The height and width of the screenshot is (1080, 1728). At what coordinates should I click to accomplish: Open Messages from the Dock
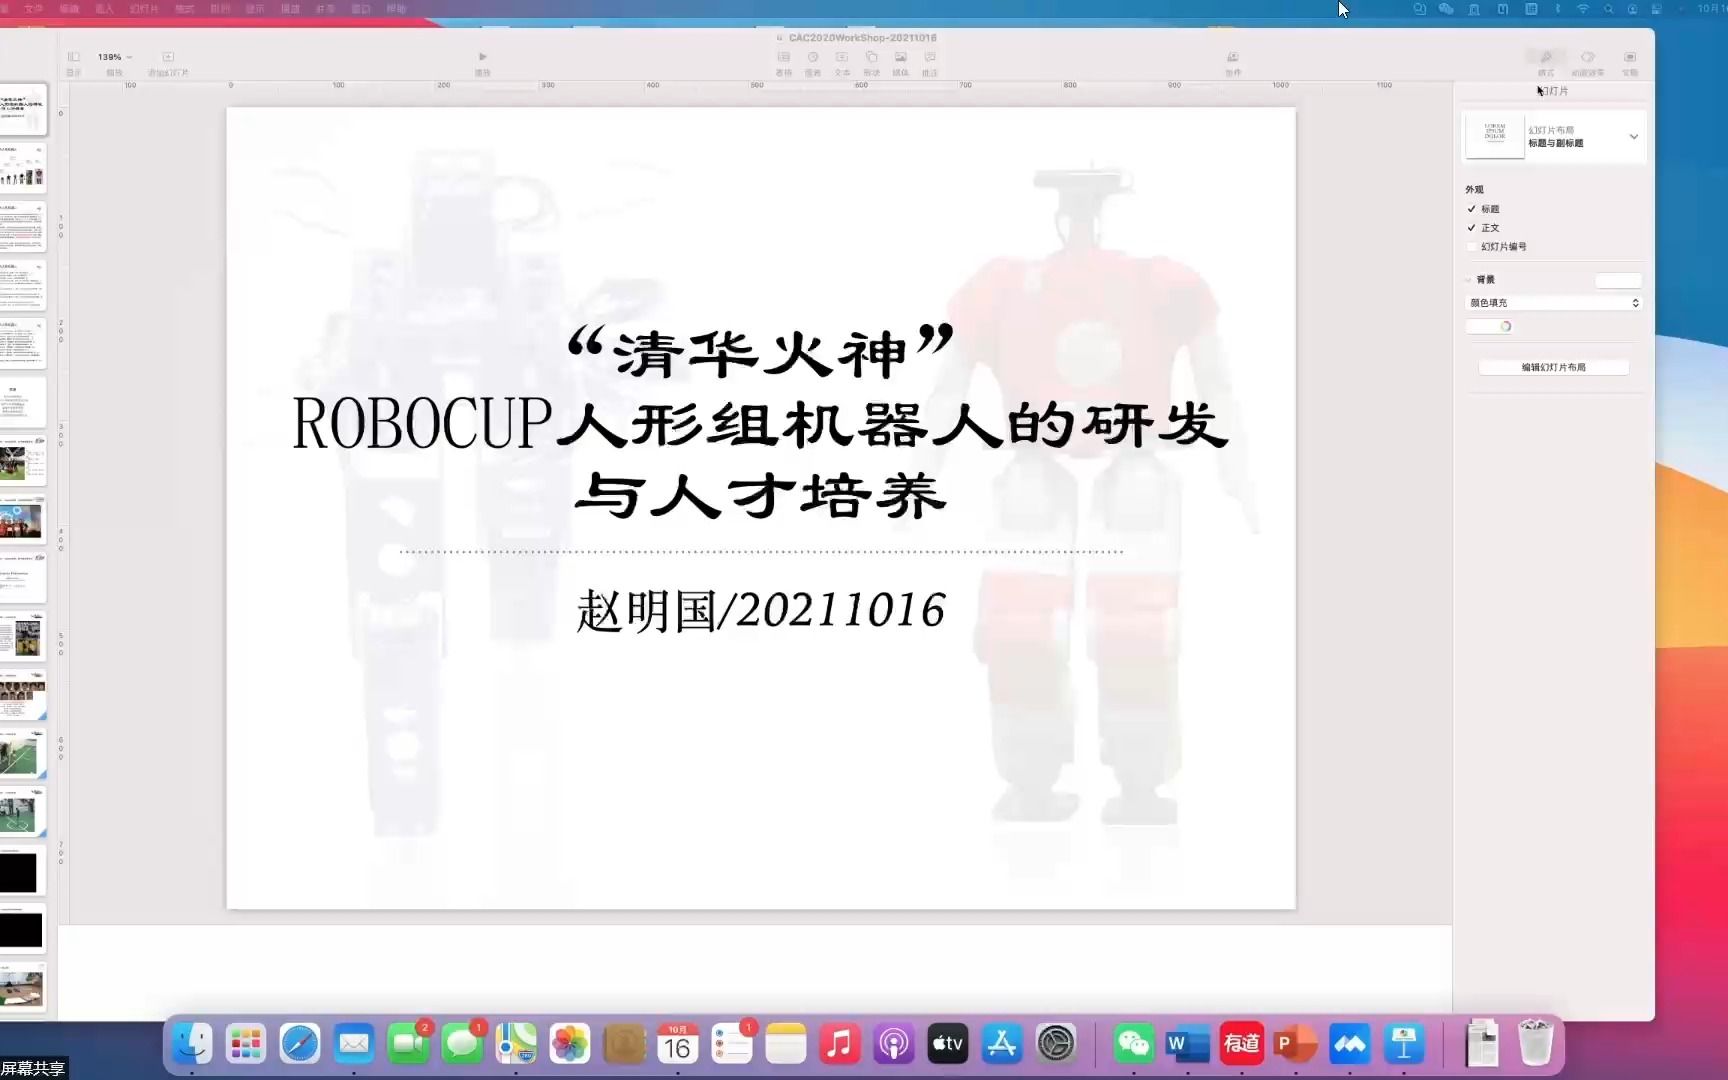[462, 1045]
